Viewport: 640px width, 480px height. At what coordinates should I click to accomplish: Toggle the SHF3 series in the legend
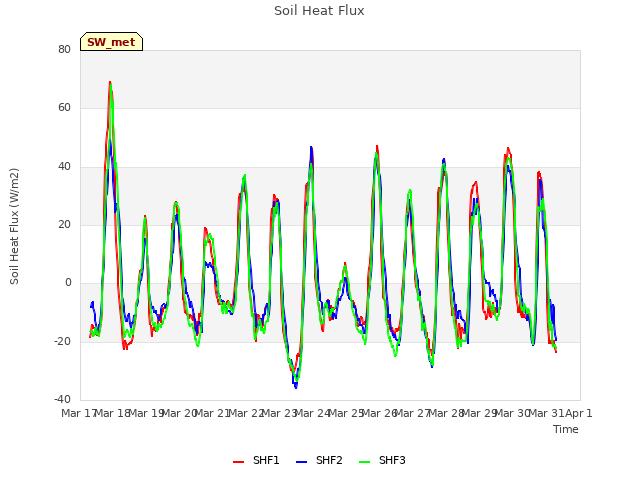click(x=382, y=460)
